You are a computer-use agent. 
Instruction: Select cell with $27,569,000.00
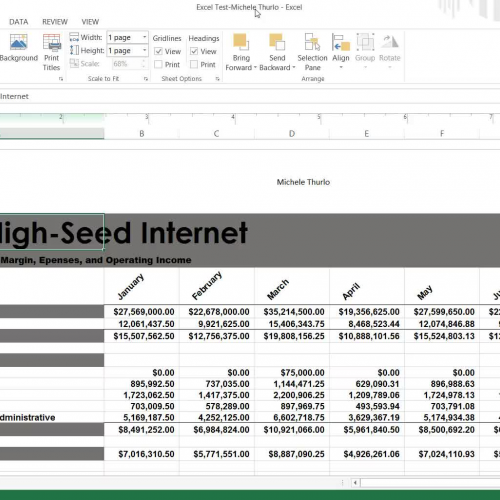click(x=142, y=312)
